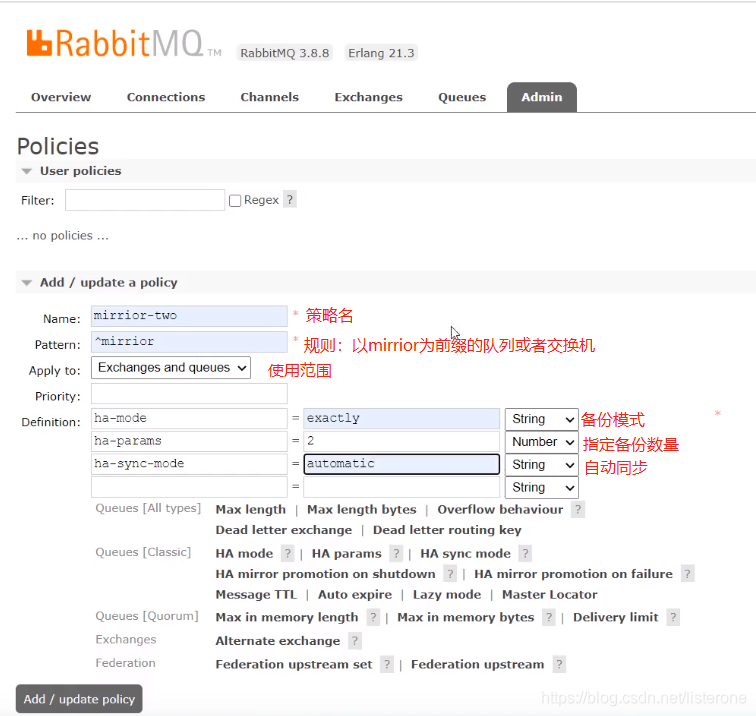Open help for Overflow behaviour
756x716 pixels.
coord(578,510)
